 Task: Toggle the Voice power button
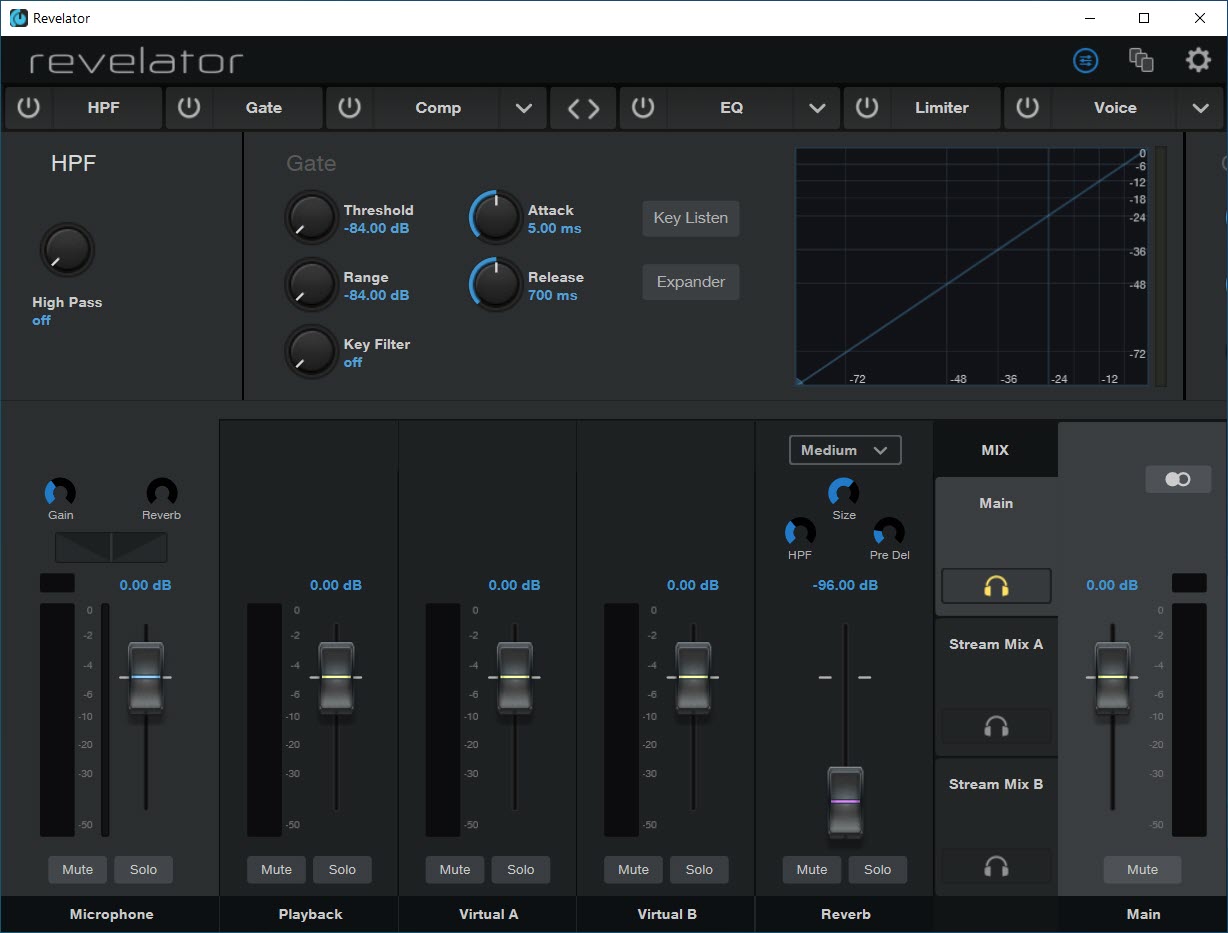[1027, 108]
